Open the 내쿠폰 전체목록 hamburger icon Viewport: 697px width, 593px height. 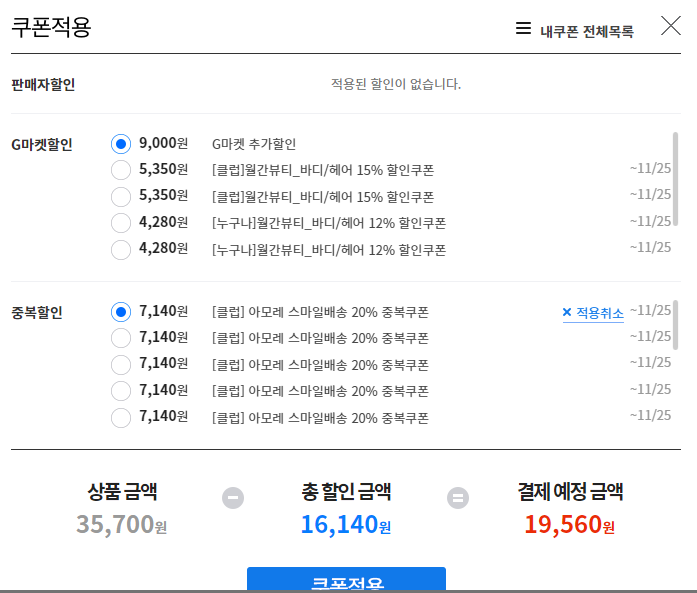coord(523,28)
